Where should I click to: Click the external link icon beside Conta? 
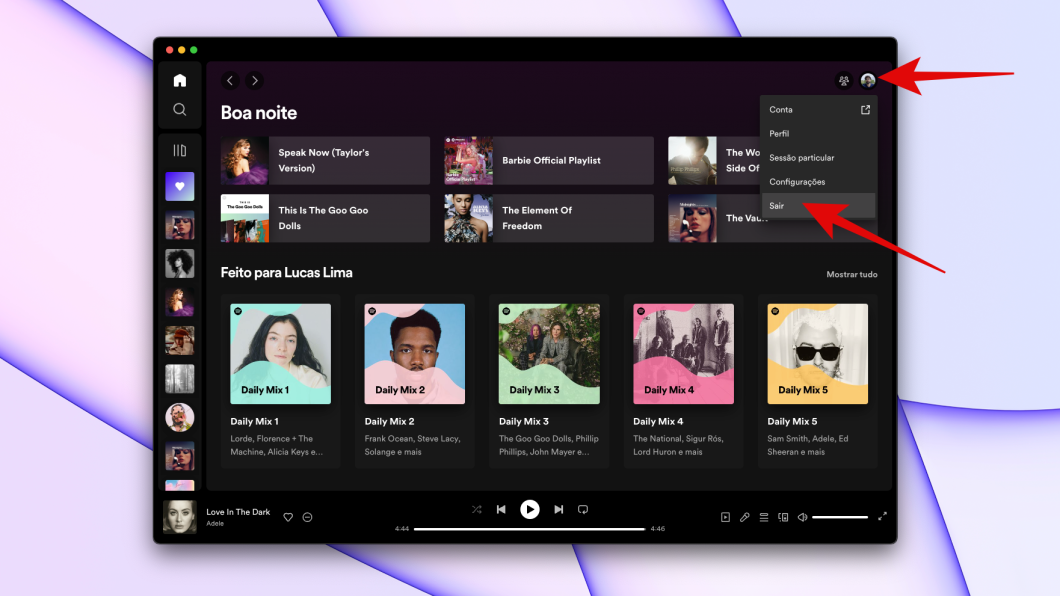pyautogui.click(x=865, y=109)
